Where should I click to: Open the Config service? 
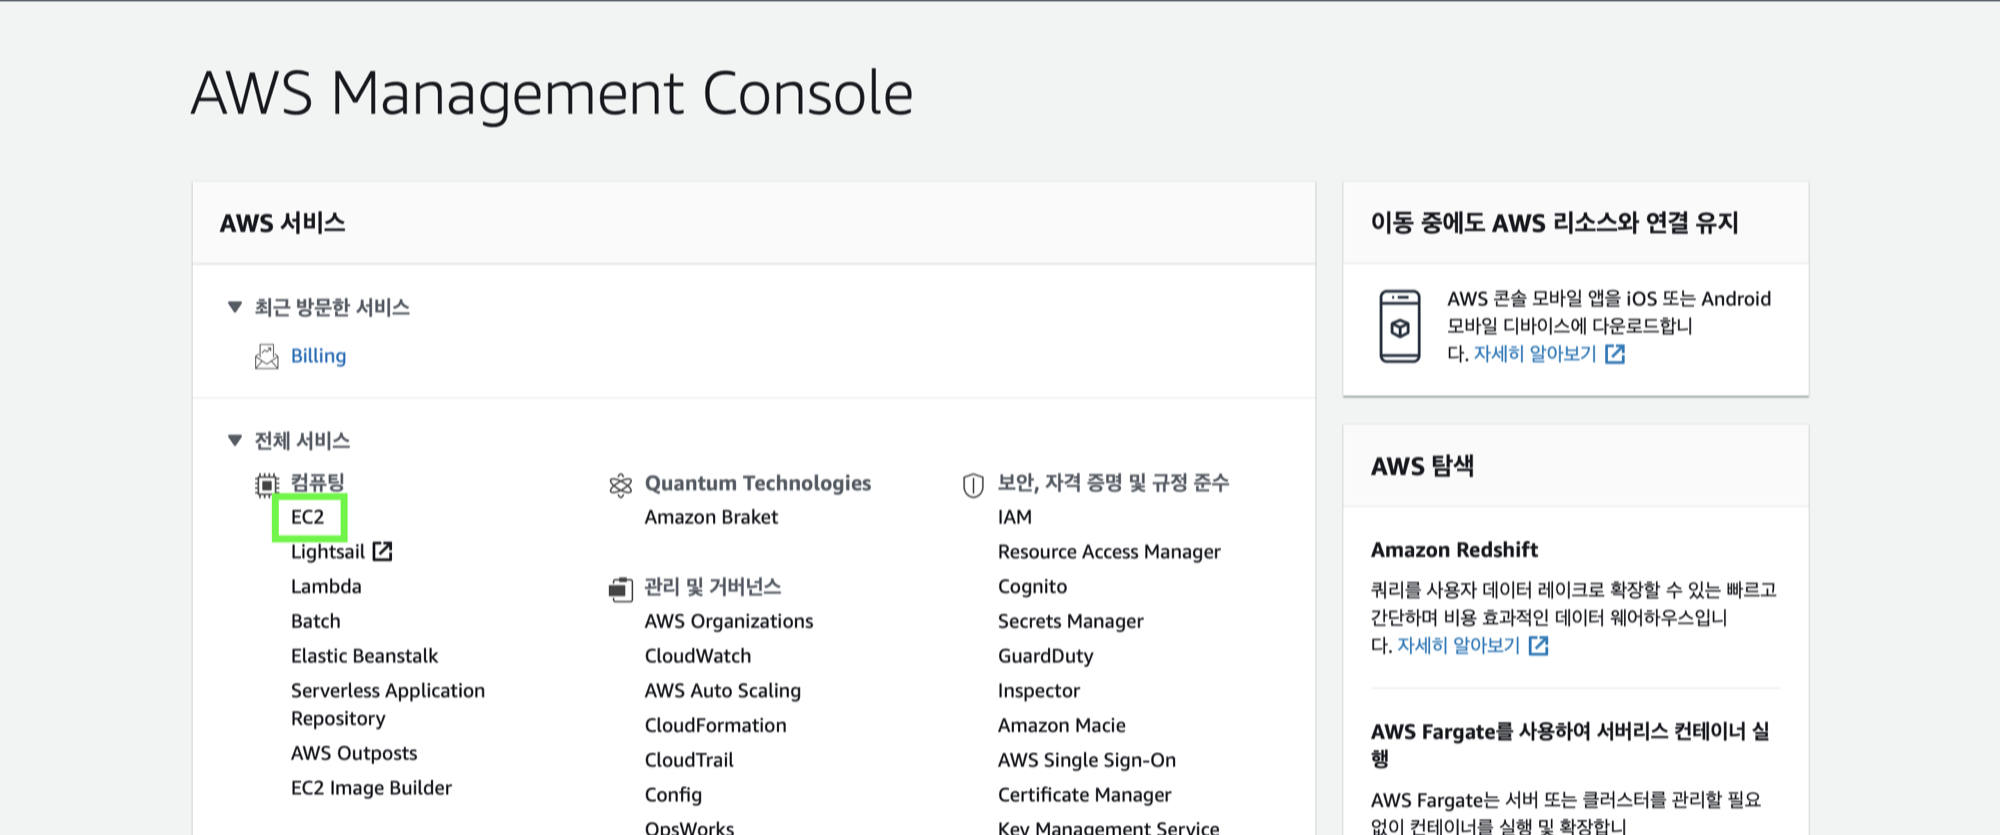[x=673, y=795]
